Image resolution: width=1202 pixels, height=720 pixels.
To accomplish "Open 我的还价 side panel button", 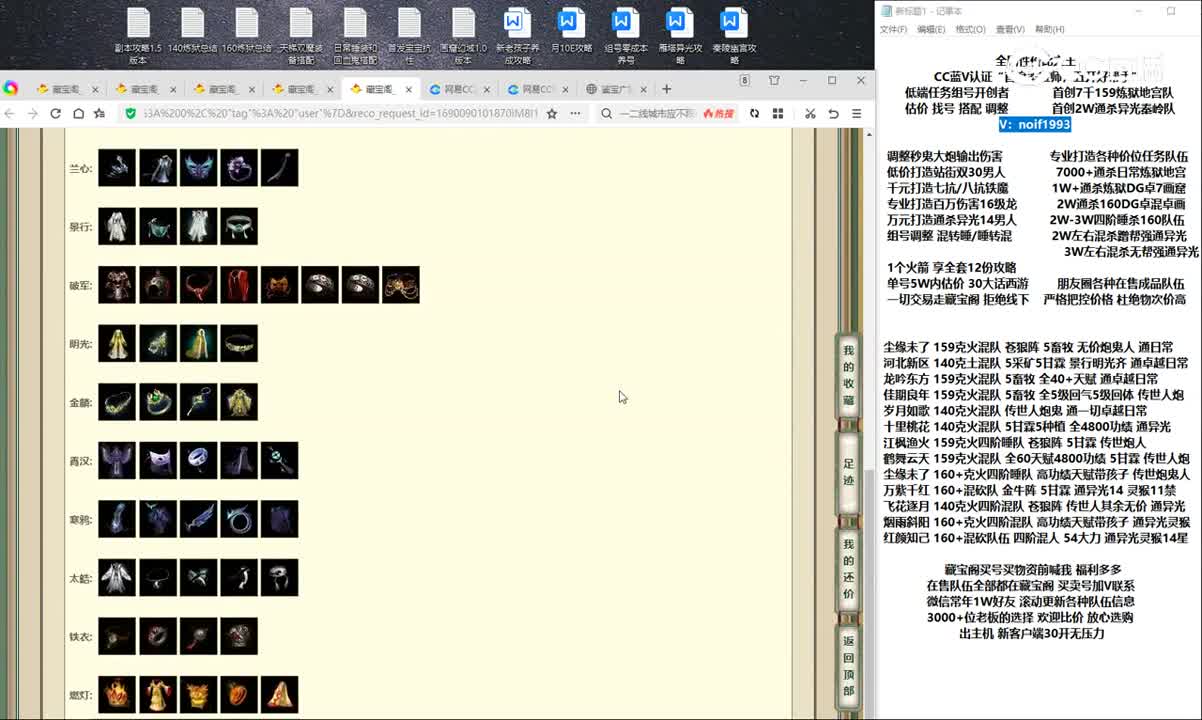I will [848, 569].
